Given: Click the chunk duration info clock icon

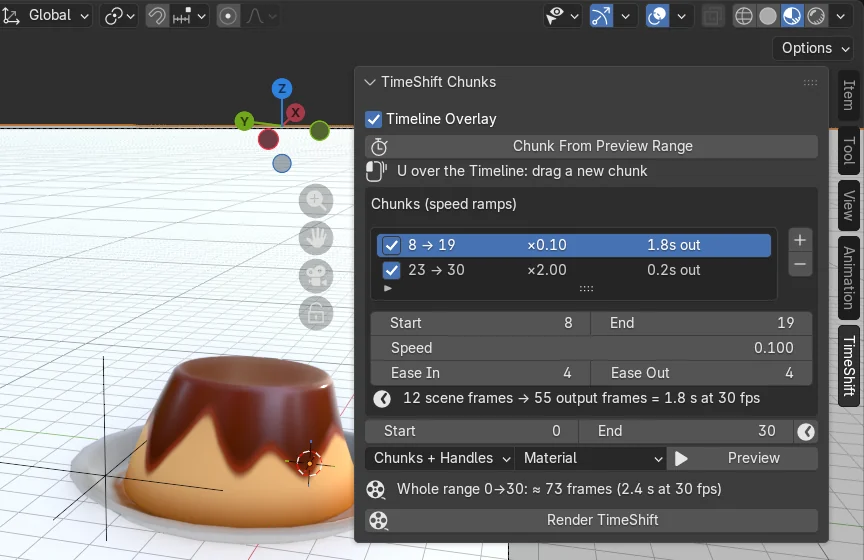Looking at the screenshot, I should click(x=382, y=399).
